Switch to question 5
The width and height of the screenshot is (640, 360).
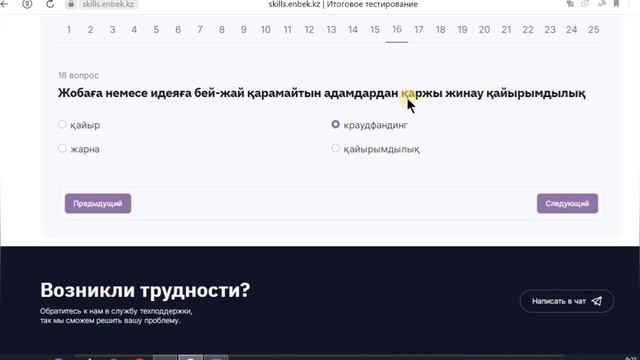click(156, 29)
